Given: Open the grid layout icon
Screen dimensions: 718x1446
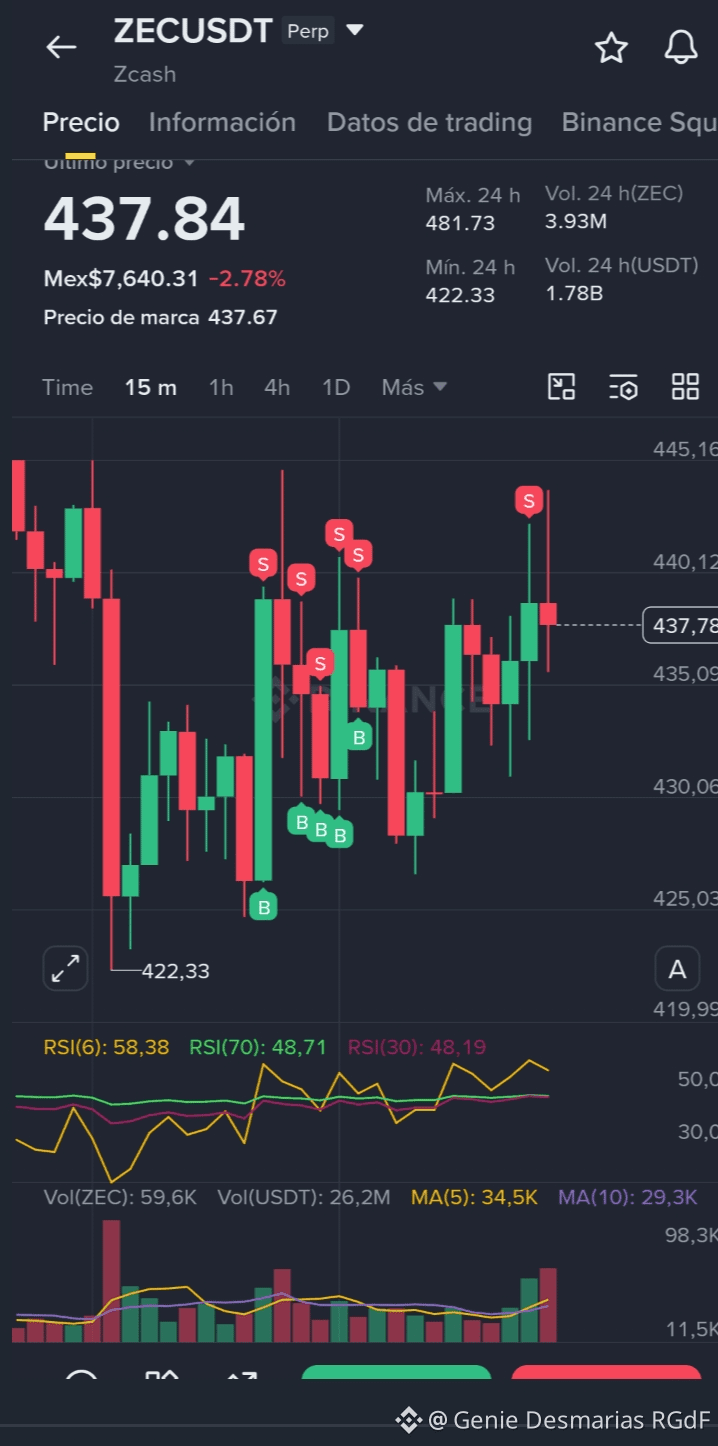Looking at the screenshot, I should click(685, 387).
